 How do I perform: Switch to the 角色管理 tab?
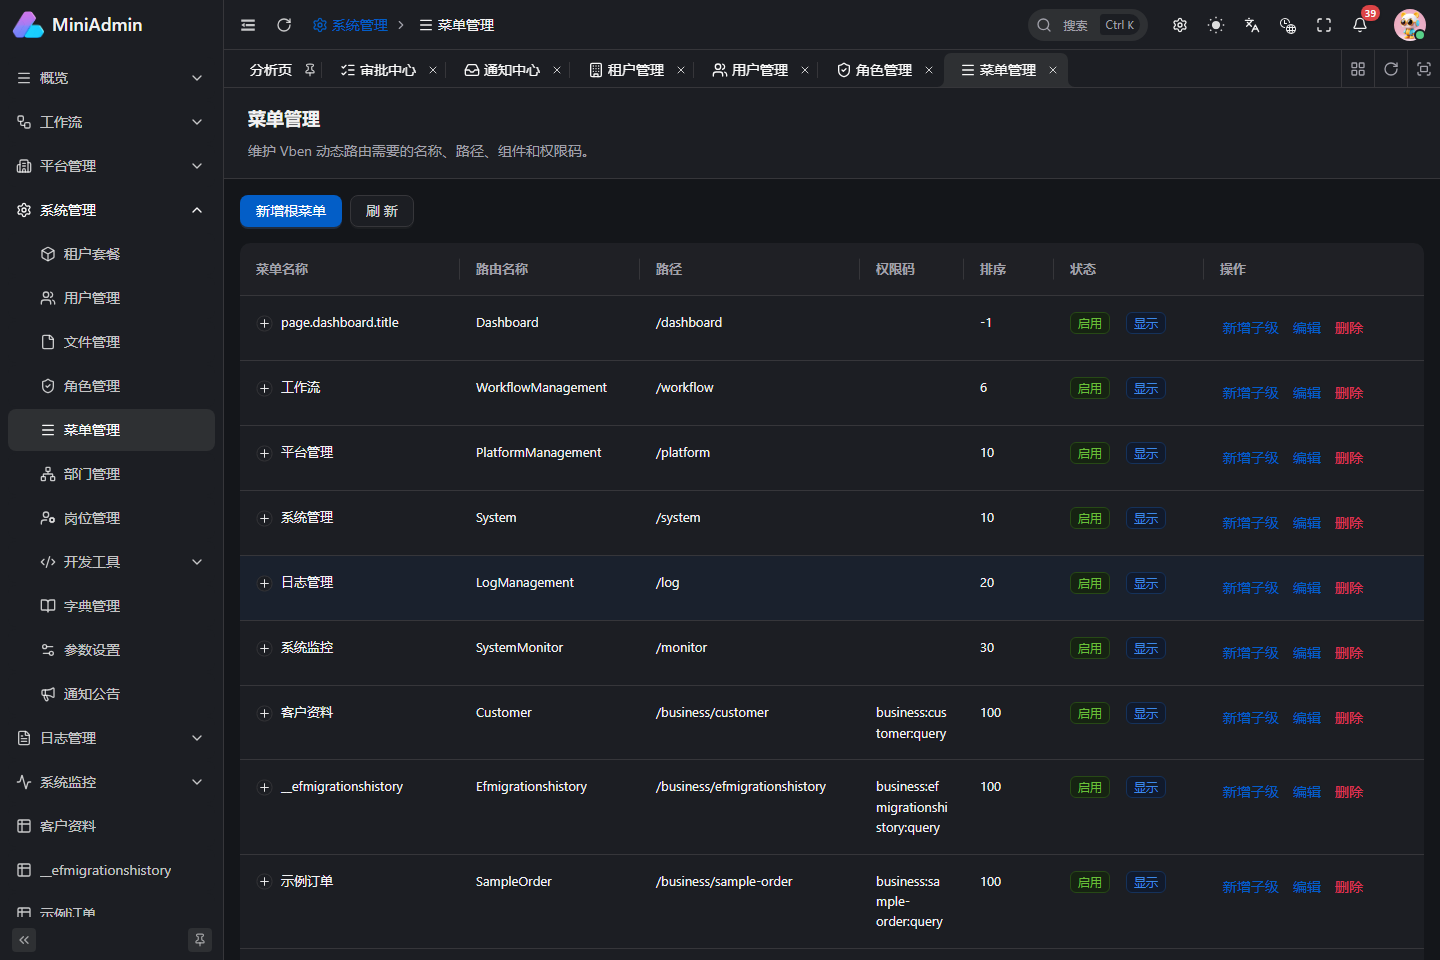click(x=875, y=70)
